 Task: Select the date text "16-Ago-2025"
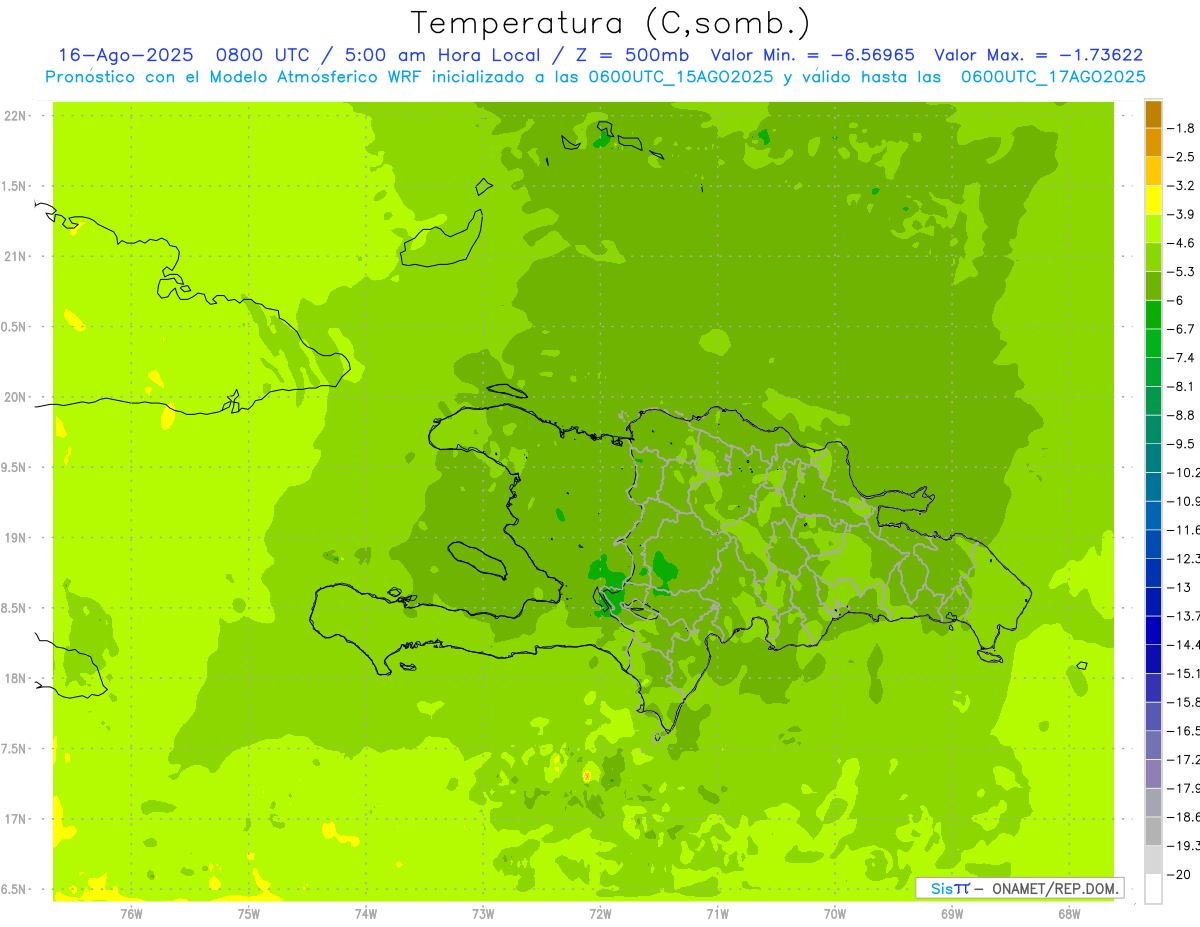click(124, 55)
